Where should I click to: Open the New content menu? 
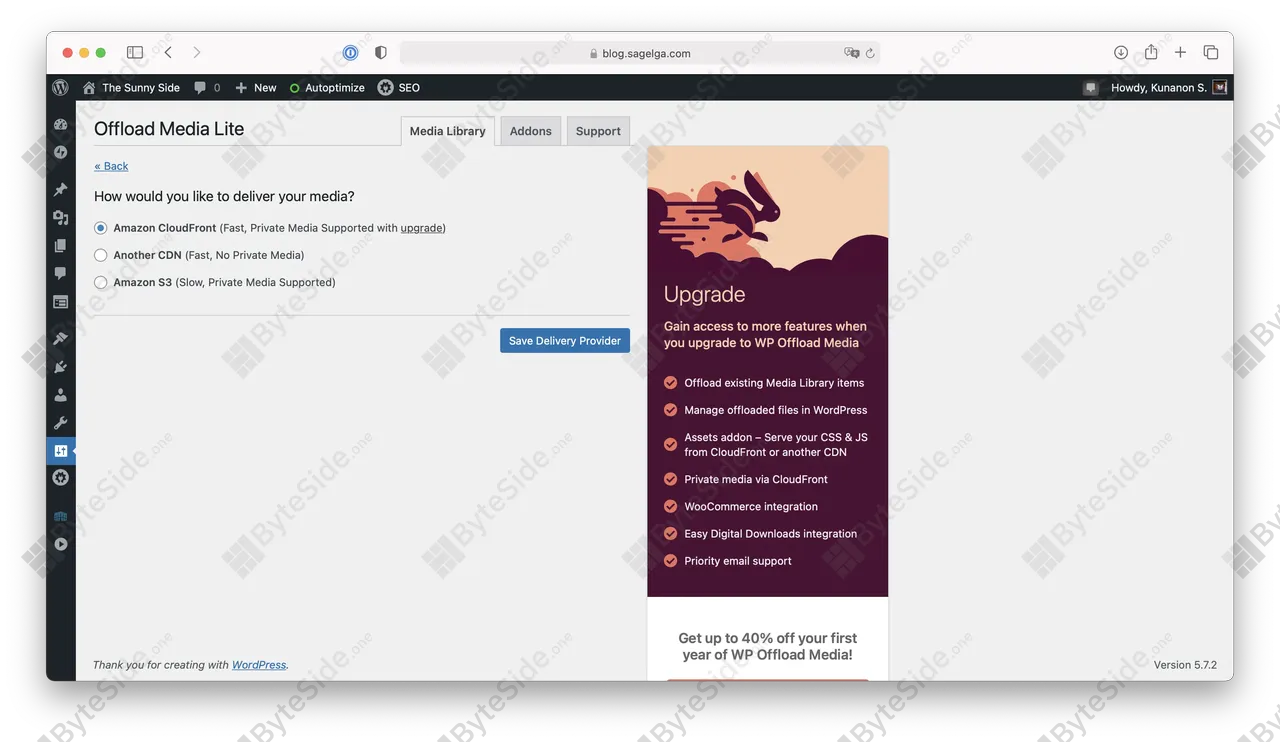[x=255, y=88]
